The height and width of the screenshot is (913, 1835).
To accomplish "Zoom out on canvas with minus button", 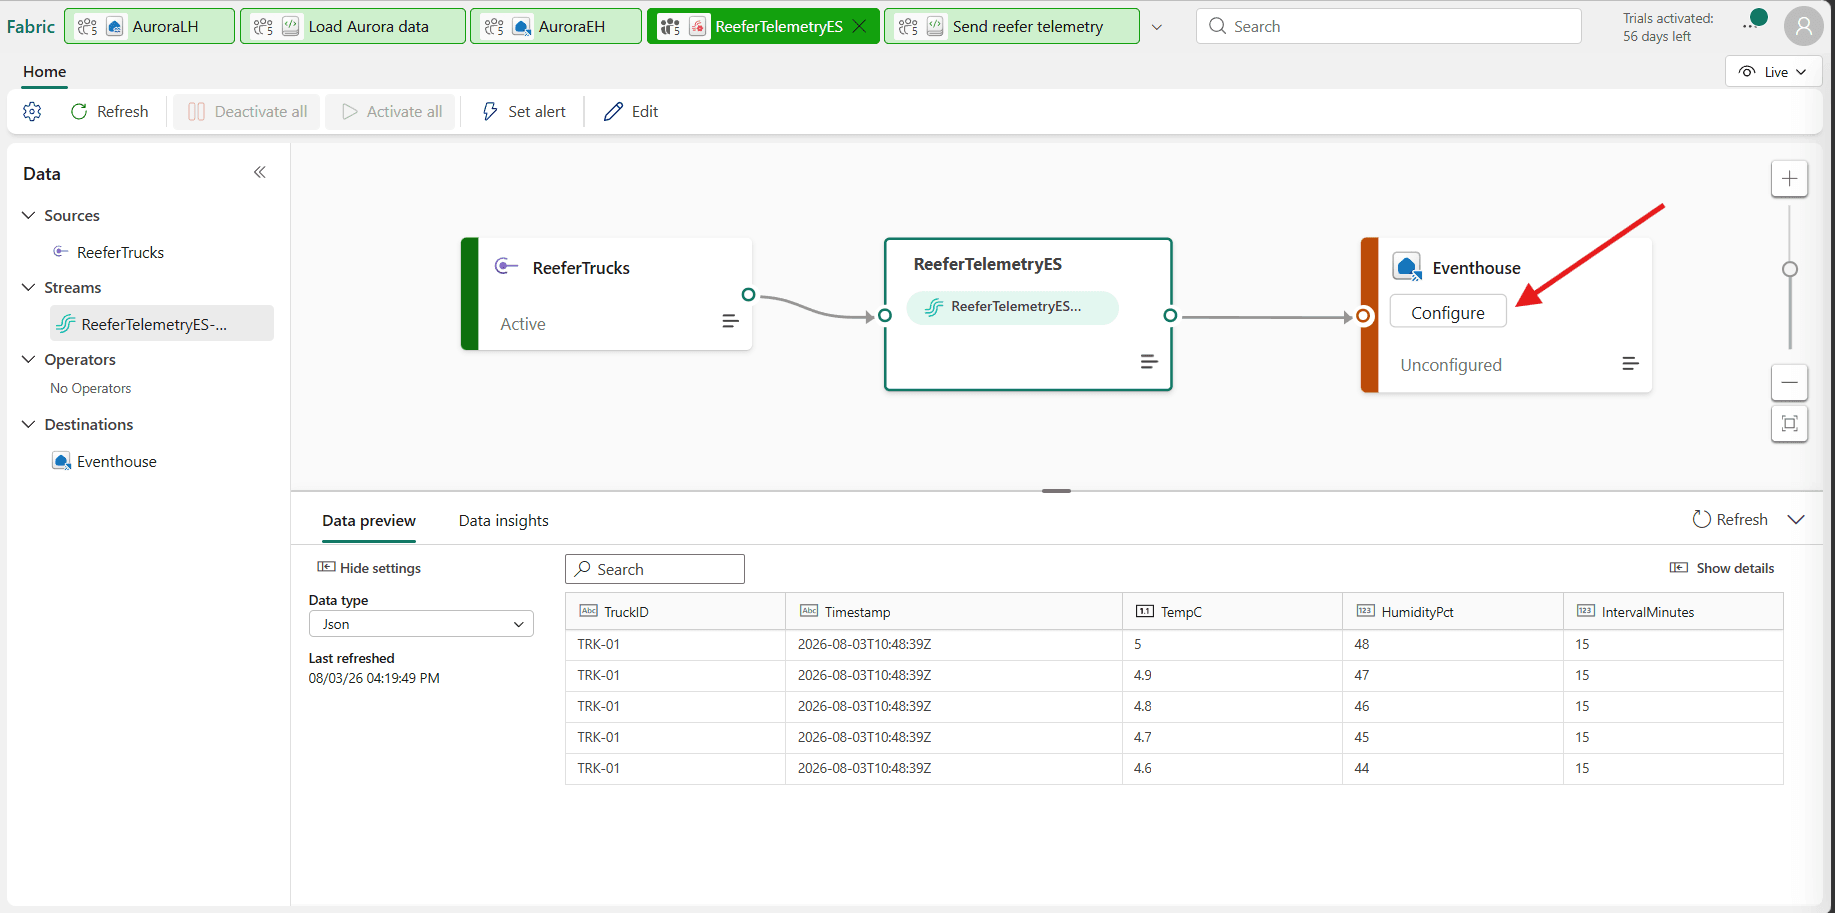I will [x=1790, y=382].
